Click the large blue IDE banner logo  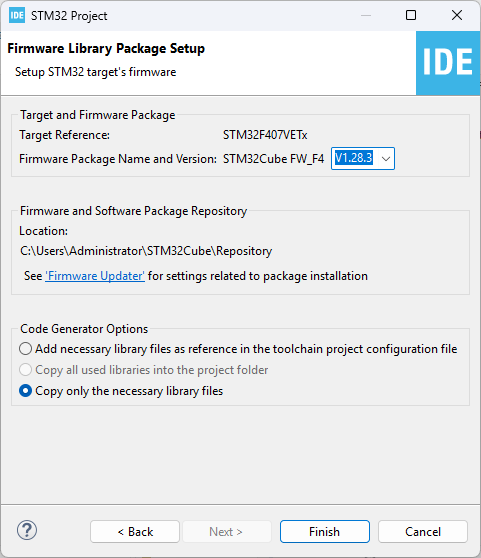[448, 63]
